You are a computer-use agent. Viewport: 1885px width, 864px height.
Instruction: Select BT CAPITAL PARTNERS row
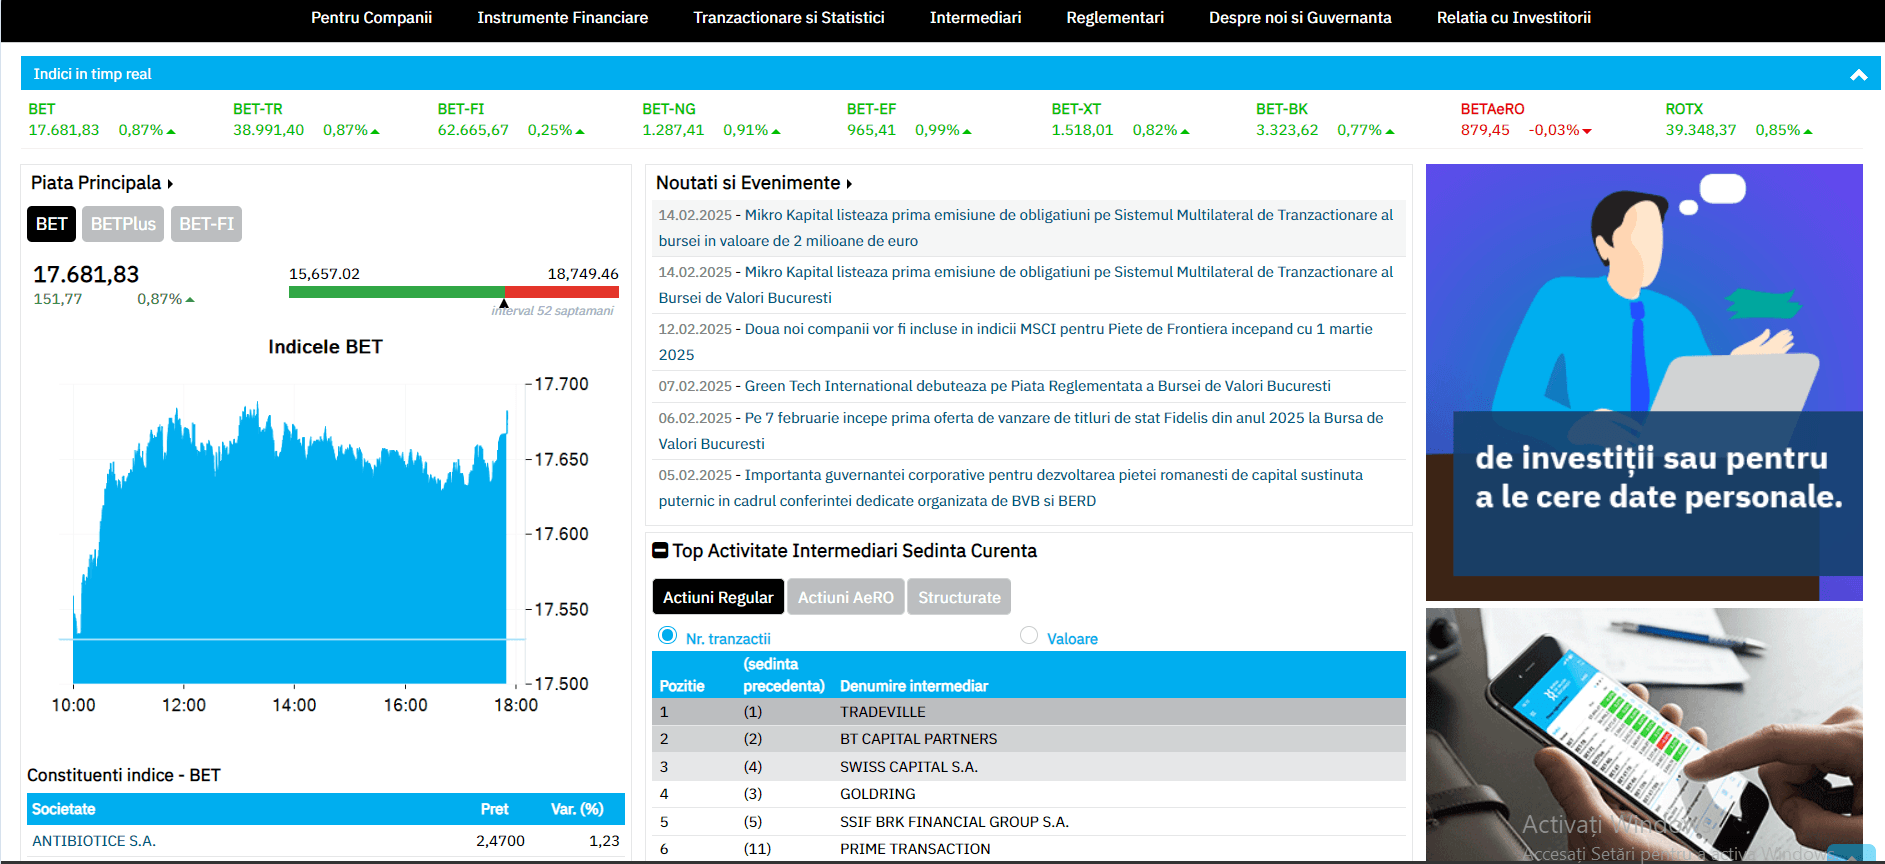1029,739
